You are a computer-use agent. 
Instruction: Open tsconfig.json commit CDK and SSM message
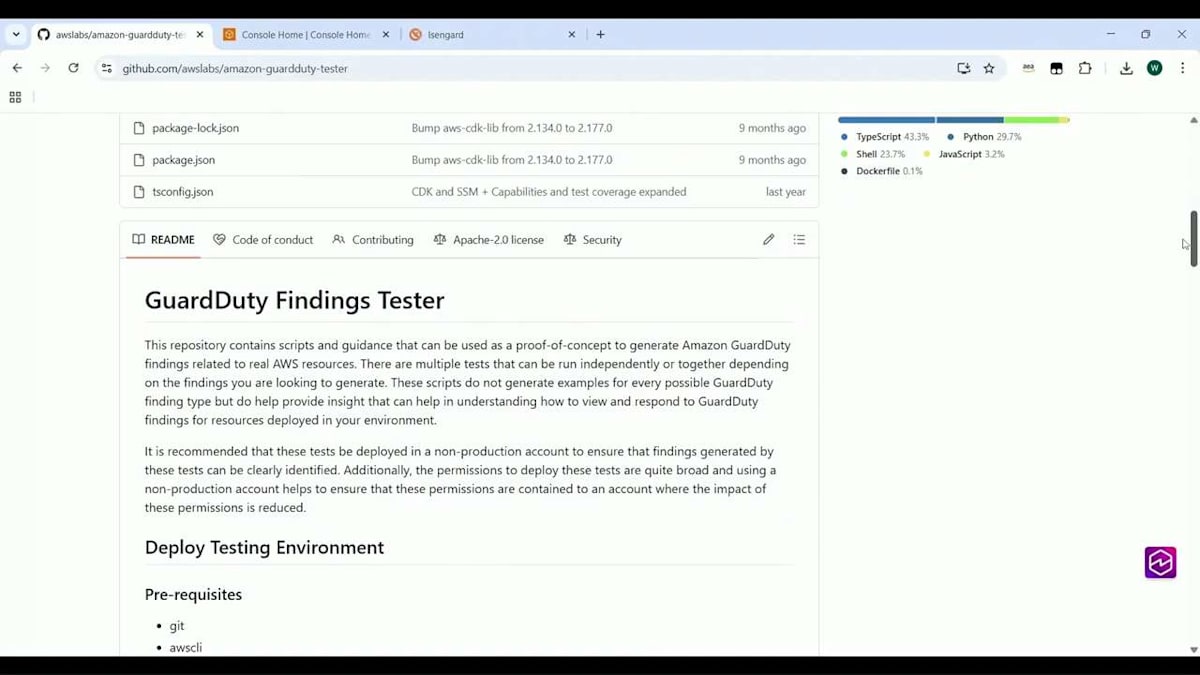(x=549, y=192)
